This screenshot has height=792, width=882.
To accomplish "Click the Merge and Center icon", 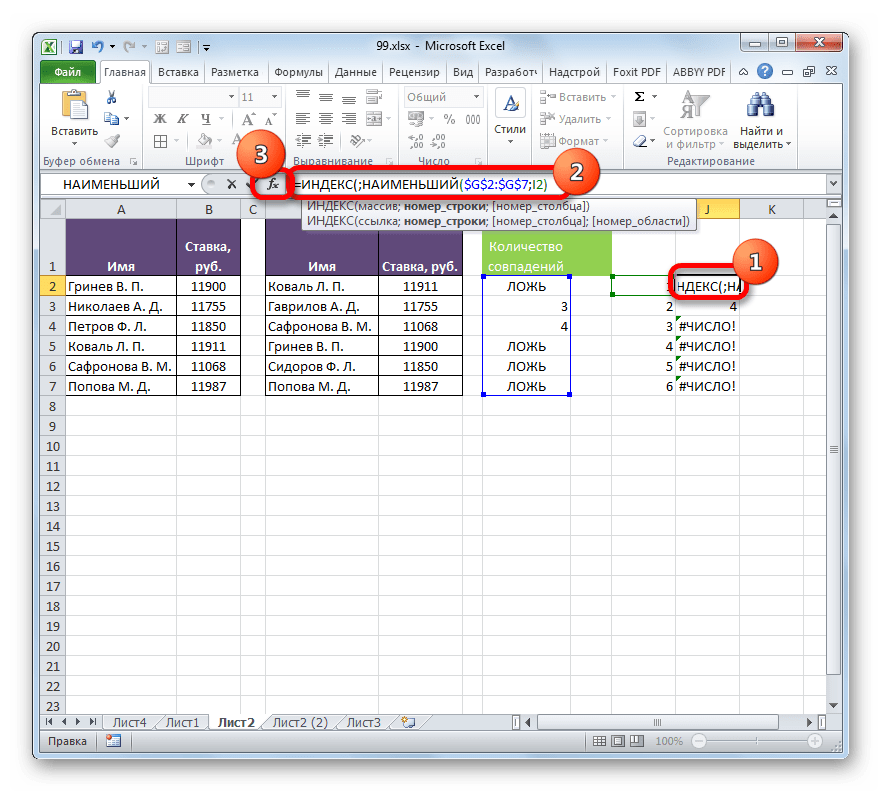I will (374, 119).
